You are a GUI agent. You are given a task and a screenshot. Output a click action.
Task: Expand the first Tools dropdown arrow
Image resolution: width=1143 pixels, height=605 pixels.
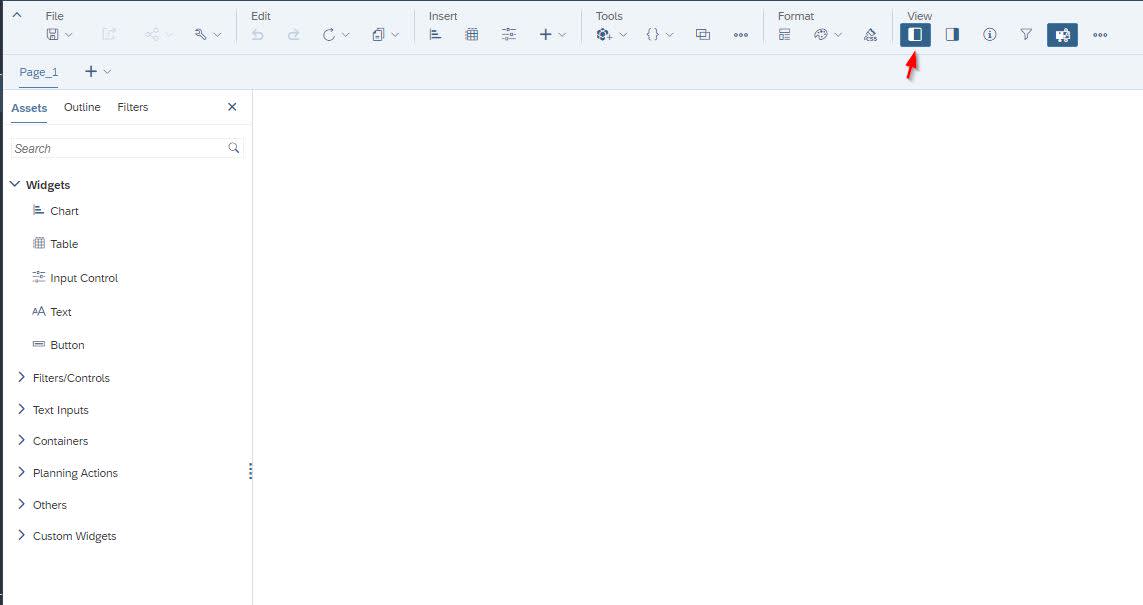click(x=623, y=35)
